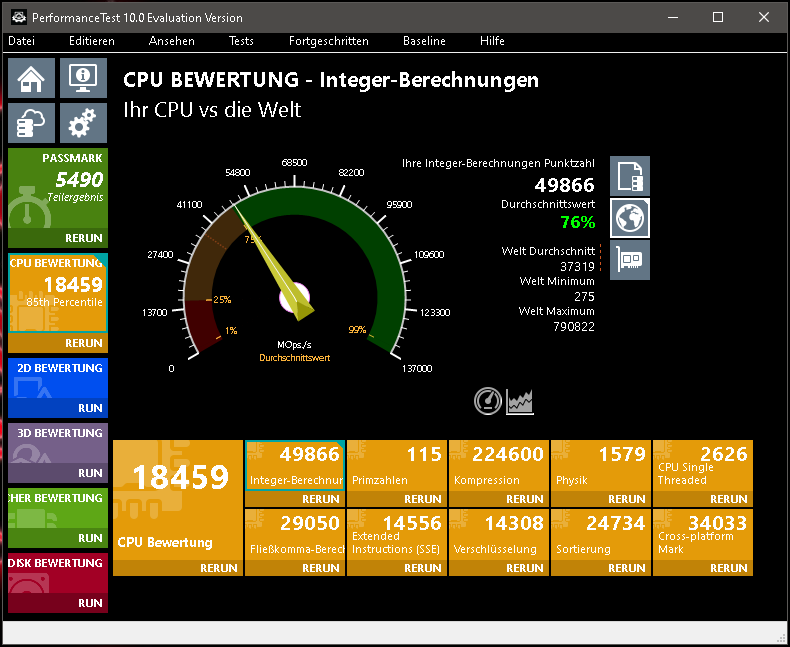This screenshot has height=647, width=790.
Task: Open the Tests menu
Action: pos(241,41)
